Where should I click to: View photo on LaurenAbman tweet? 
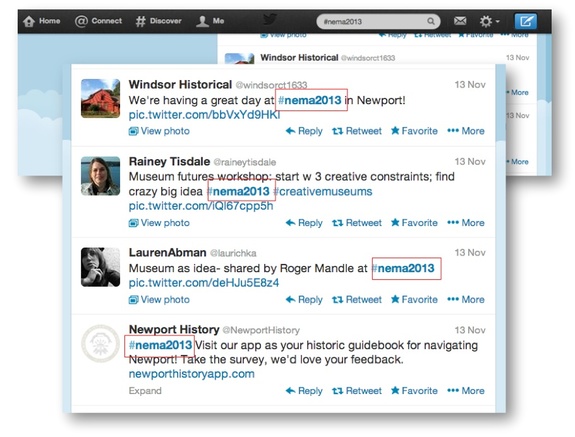[159, 300]
